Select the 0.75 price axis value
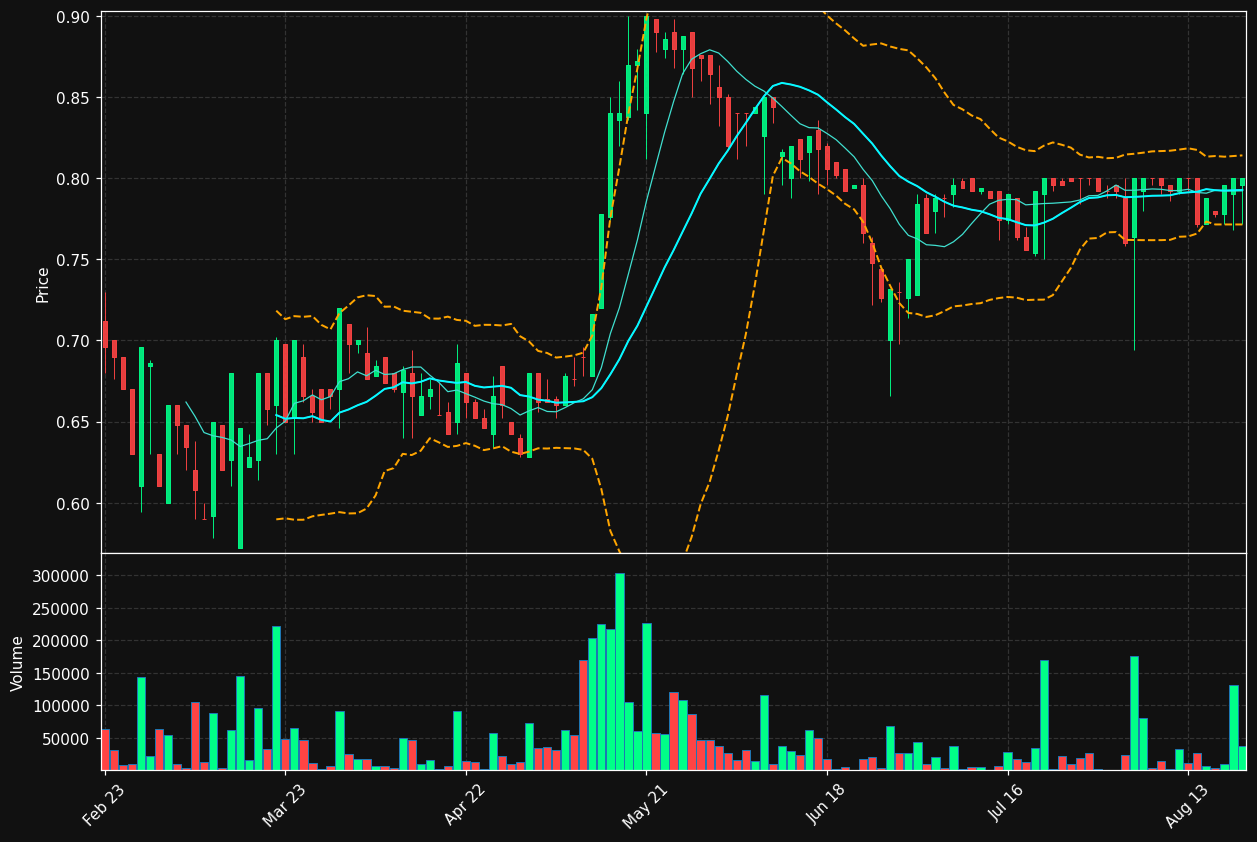Screen dimensions: 1257x842 point(74,260)
